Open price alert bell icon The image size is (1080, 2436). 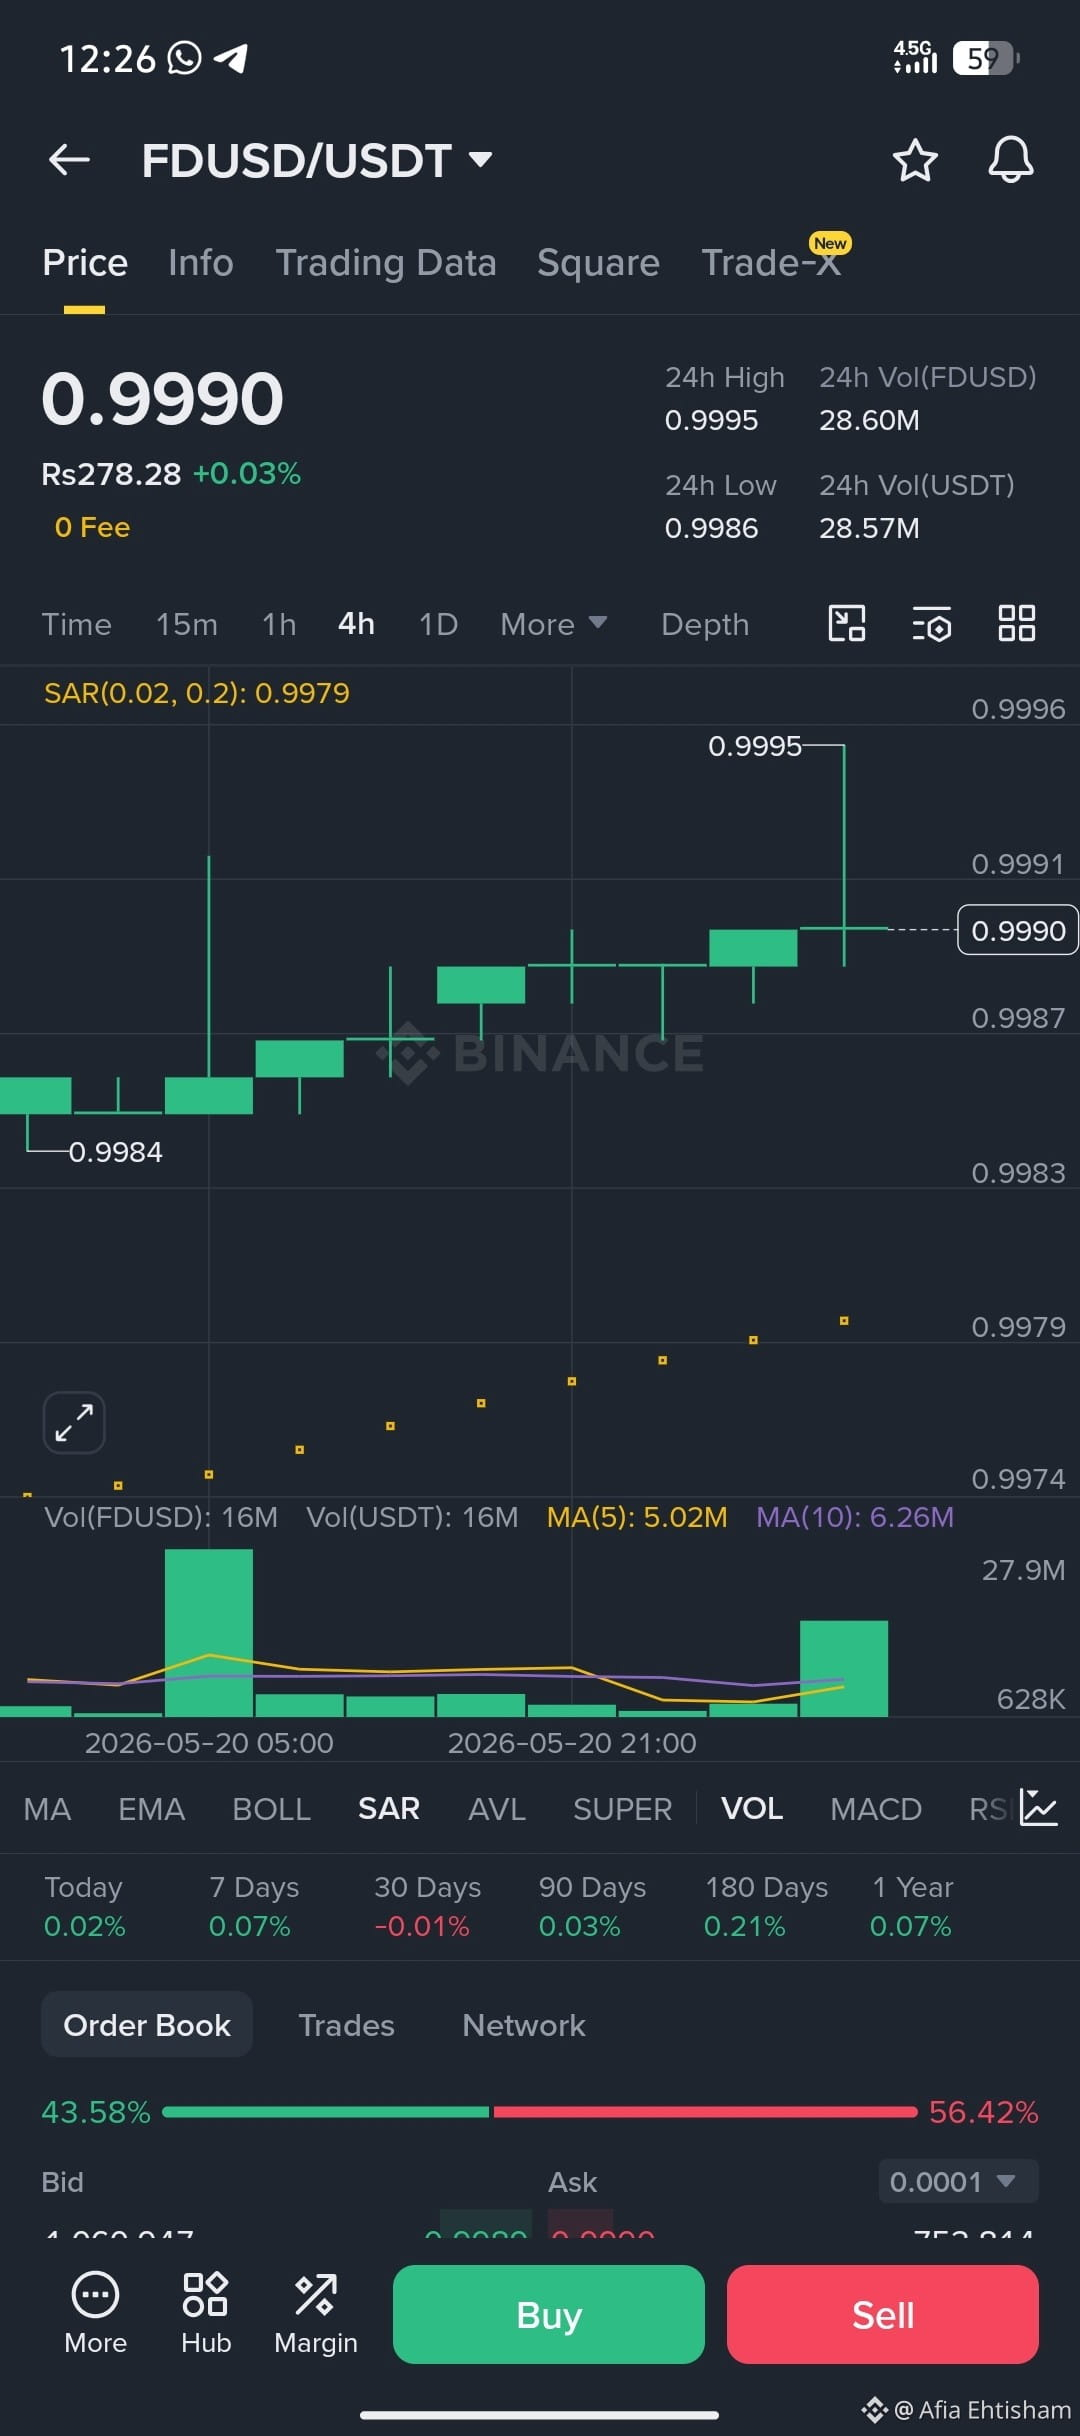pyautogui.click(x=1011, y=160)
